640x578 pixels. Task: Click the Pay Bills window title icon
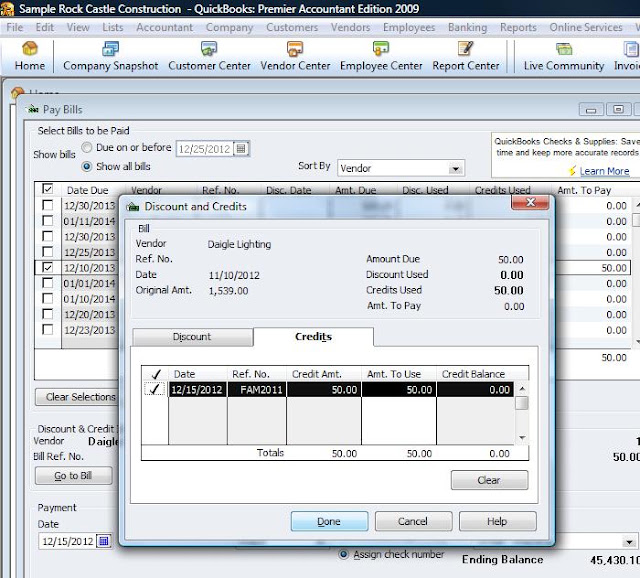[33, 109]
